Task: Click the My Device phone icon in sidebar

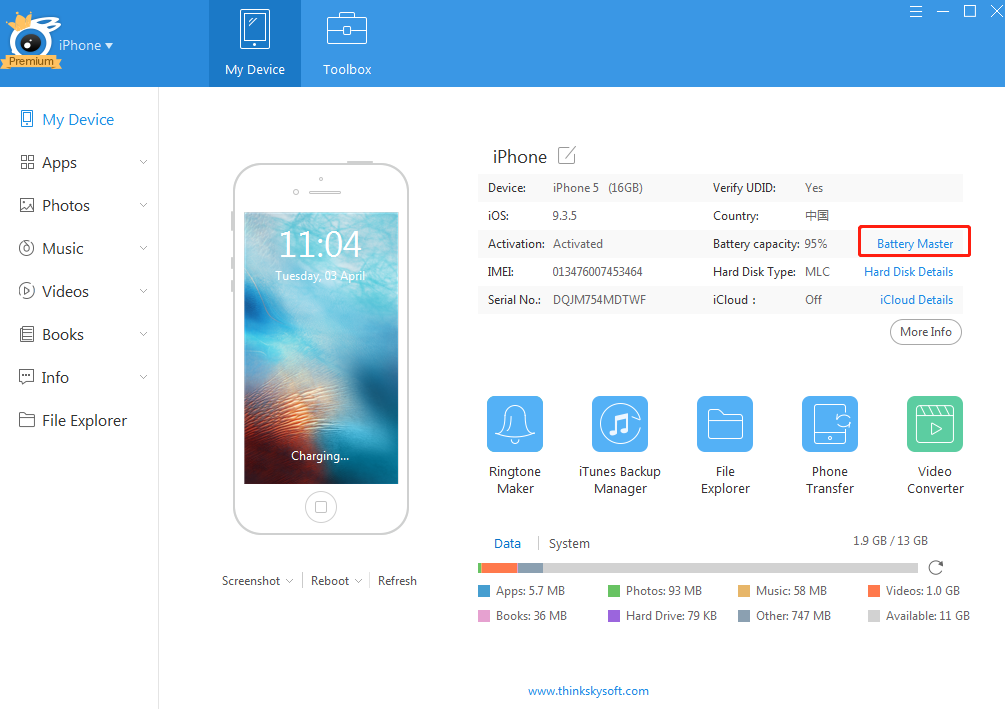Action: pos(27,119)
